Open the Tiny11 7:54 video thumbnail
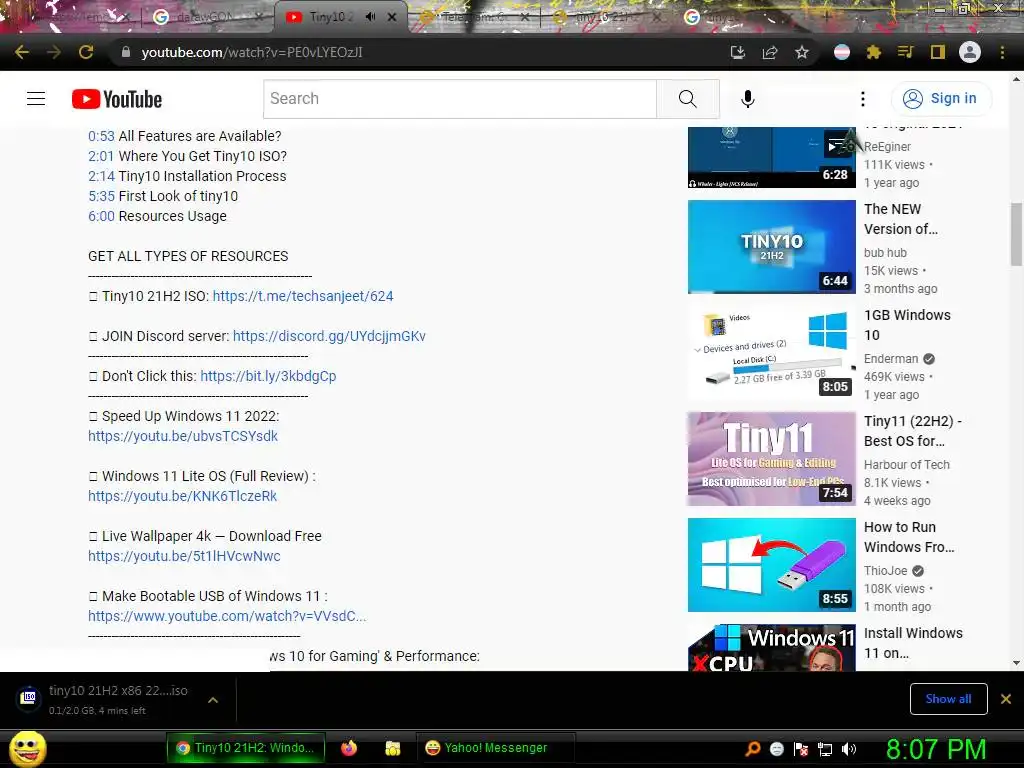 [771, 459]
